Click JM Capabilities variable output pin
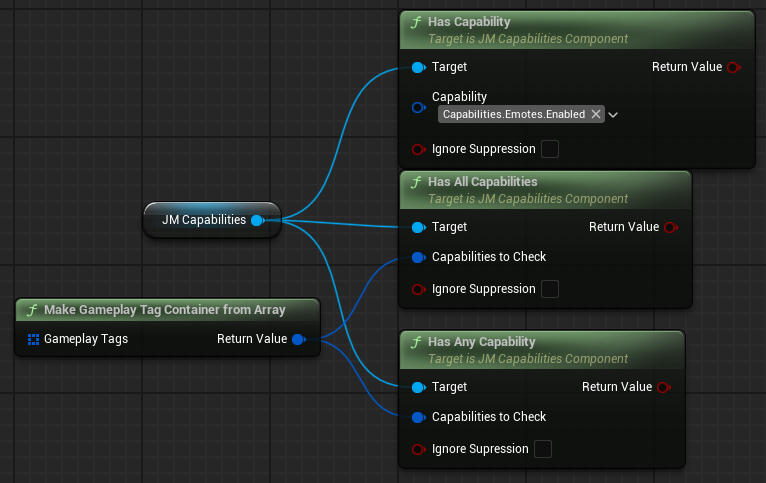The image size is (766, 483). [x=257, y=220]
